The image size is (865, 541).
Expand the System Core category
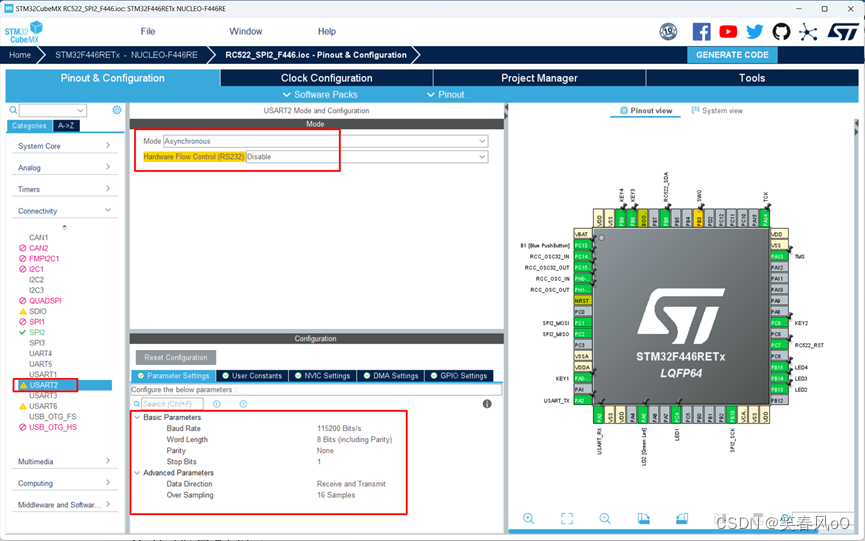click(x=65, y=146)
